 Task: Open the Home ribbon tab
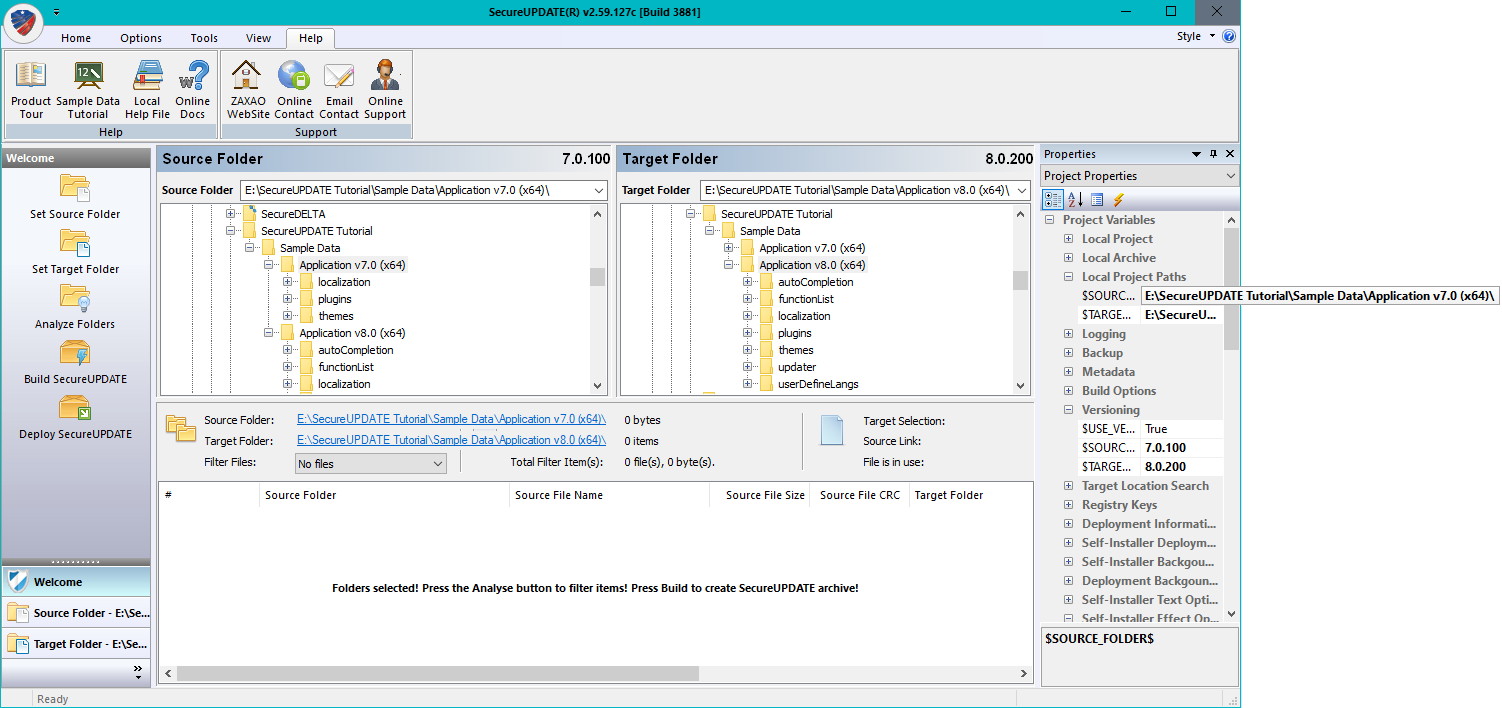pyautogui.click(x=76, y=38)
